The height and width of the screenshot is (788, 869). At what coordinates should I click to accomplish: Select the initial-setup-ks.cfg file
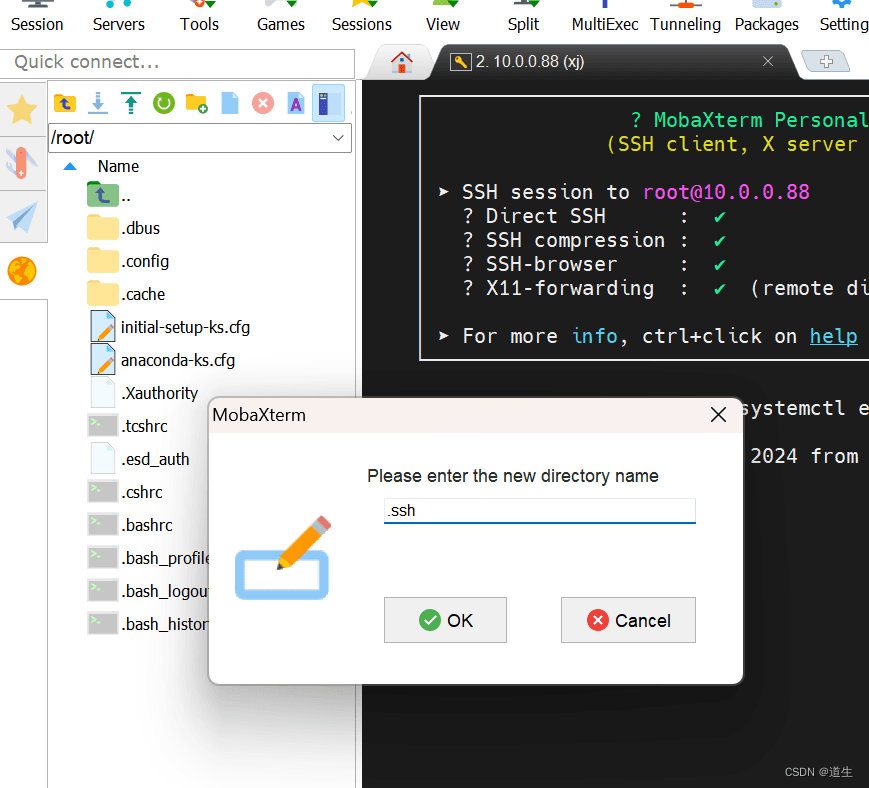point(170,327)
